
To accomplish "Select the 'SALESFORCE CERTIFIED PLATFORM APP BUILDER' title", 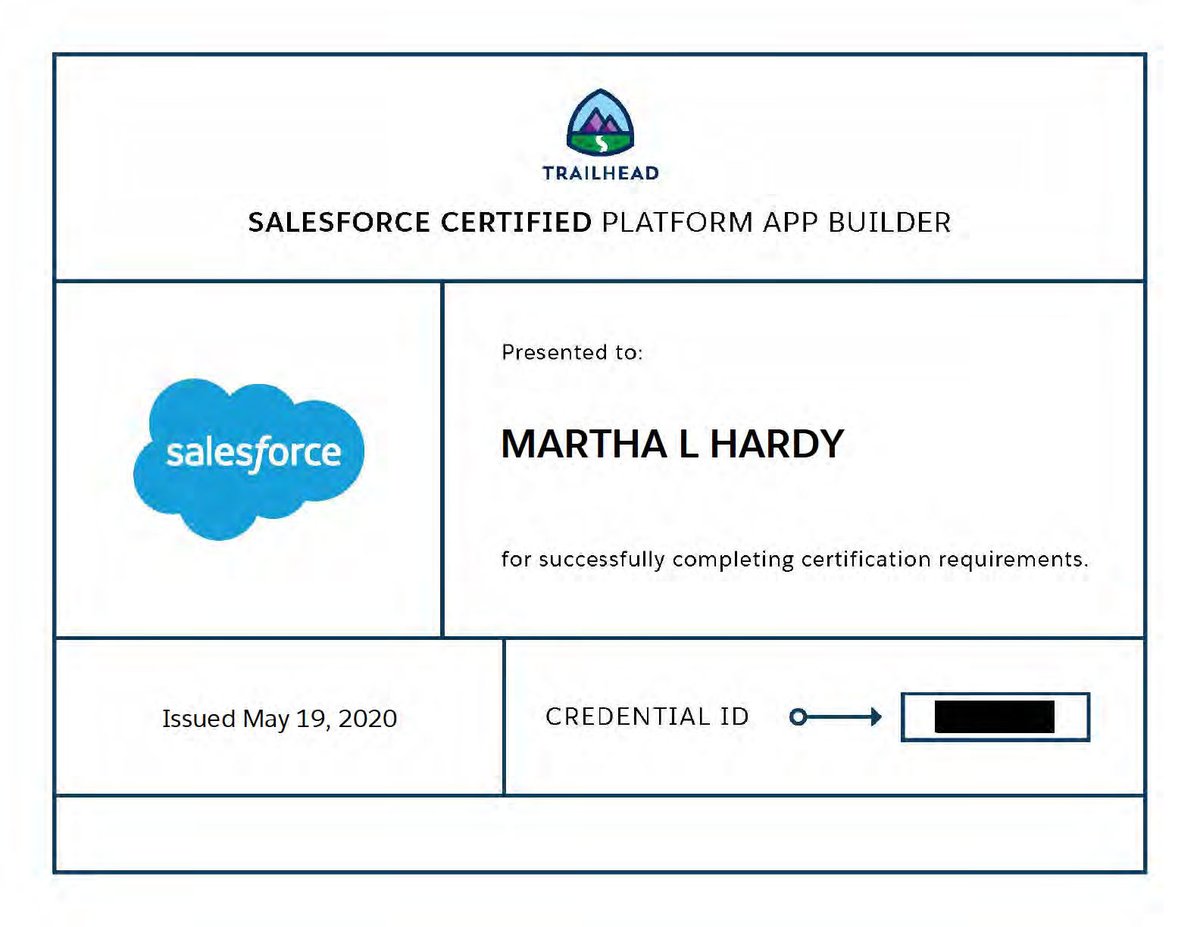I will click(x=599, y=222).
